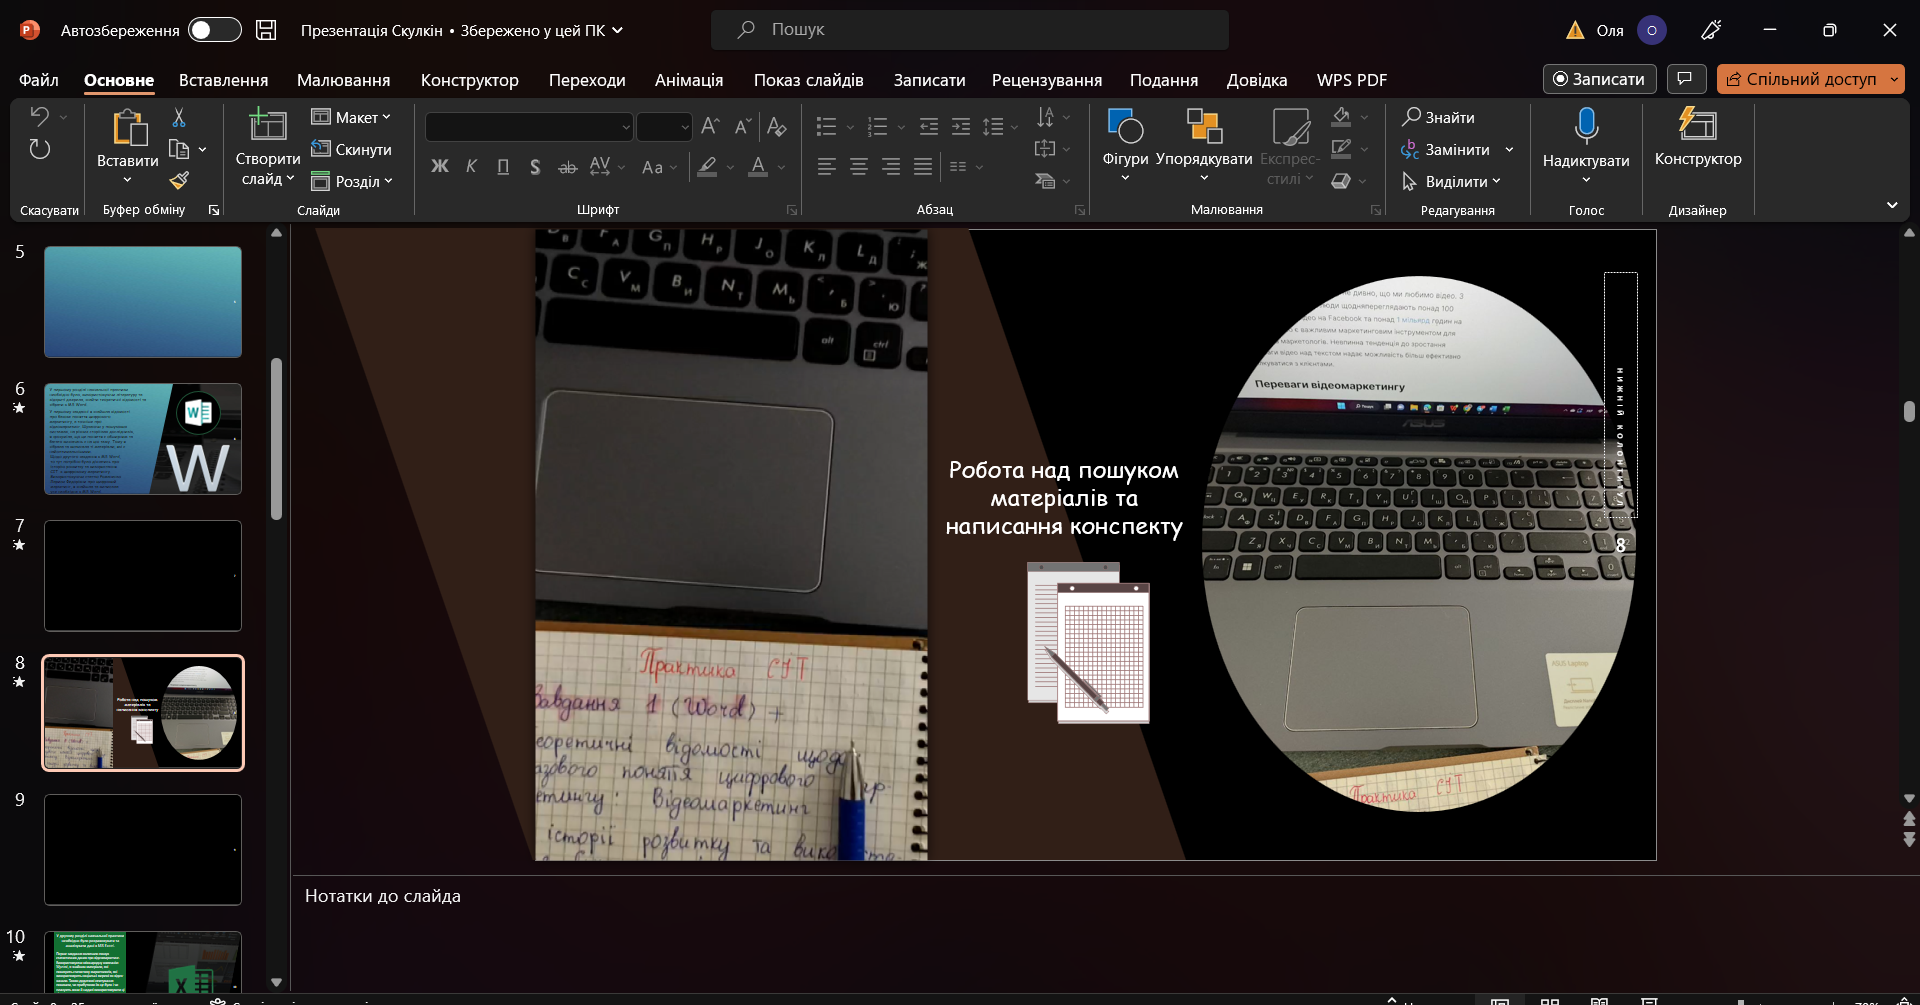Click the Format Painter brush icon
1920x1005 pixels.
[x=179, y=181]
